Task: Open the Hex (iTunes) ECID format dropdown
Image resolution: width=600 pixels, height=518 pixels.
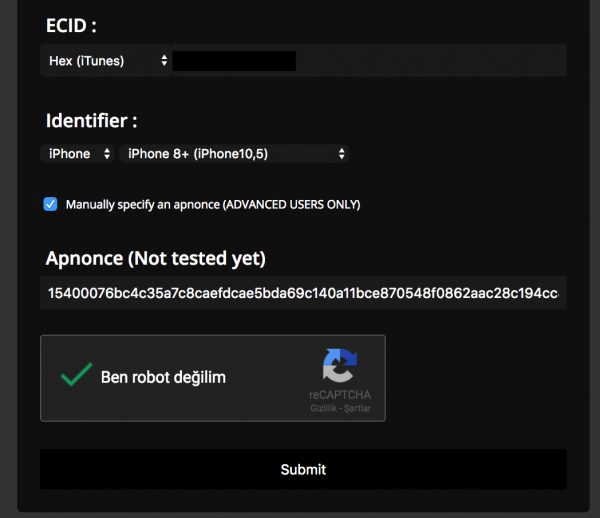Action: click(x=107, y=61)
